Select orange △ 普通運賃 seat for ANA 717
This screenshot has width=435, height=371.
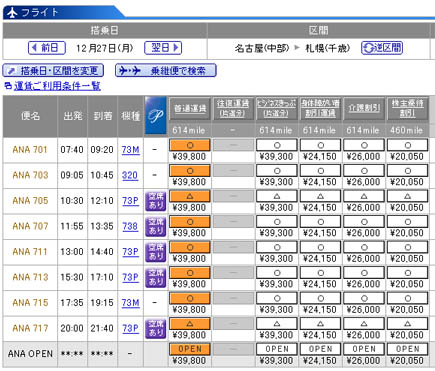click(x=190, y=324)
